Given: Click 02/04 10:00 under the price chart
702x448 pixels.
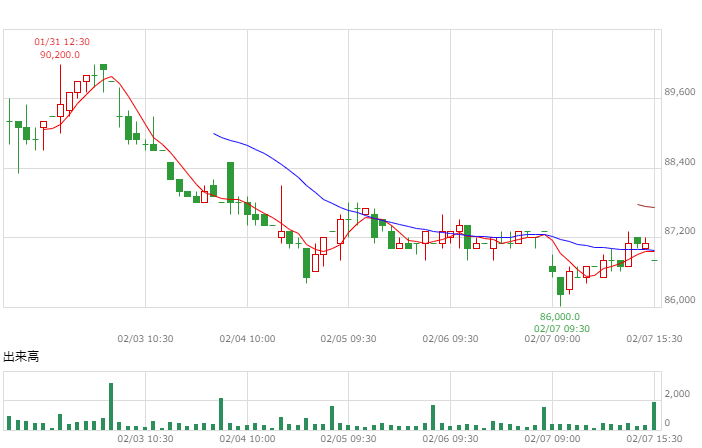Looking at the screenshot, I should click(x=247, y=339).
